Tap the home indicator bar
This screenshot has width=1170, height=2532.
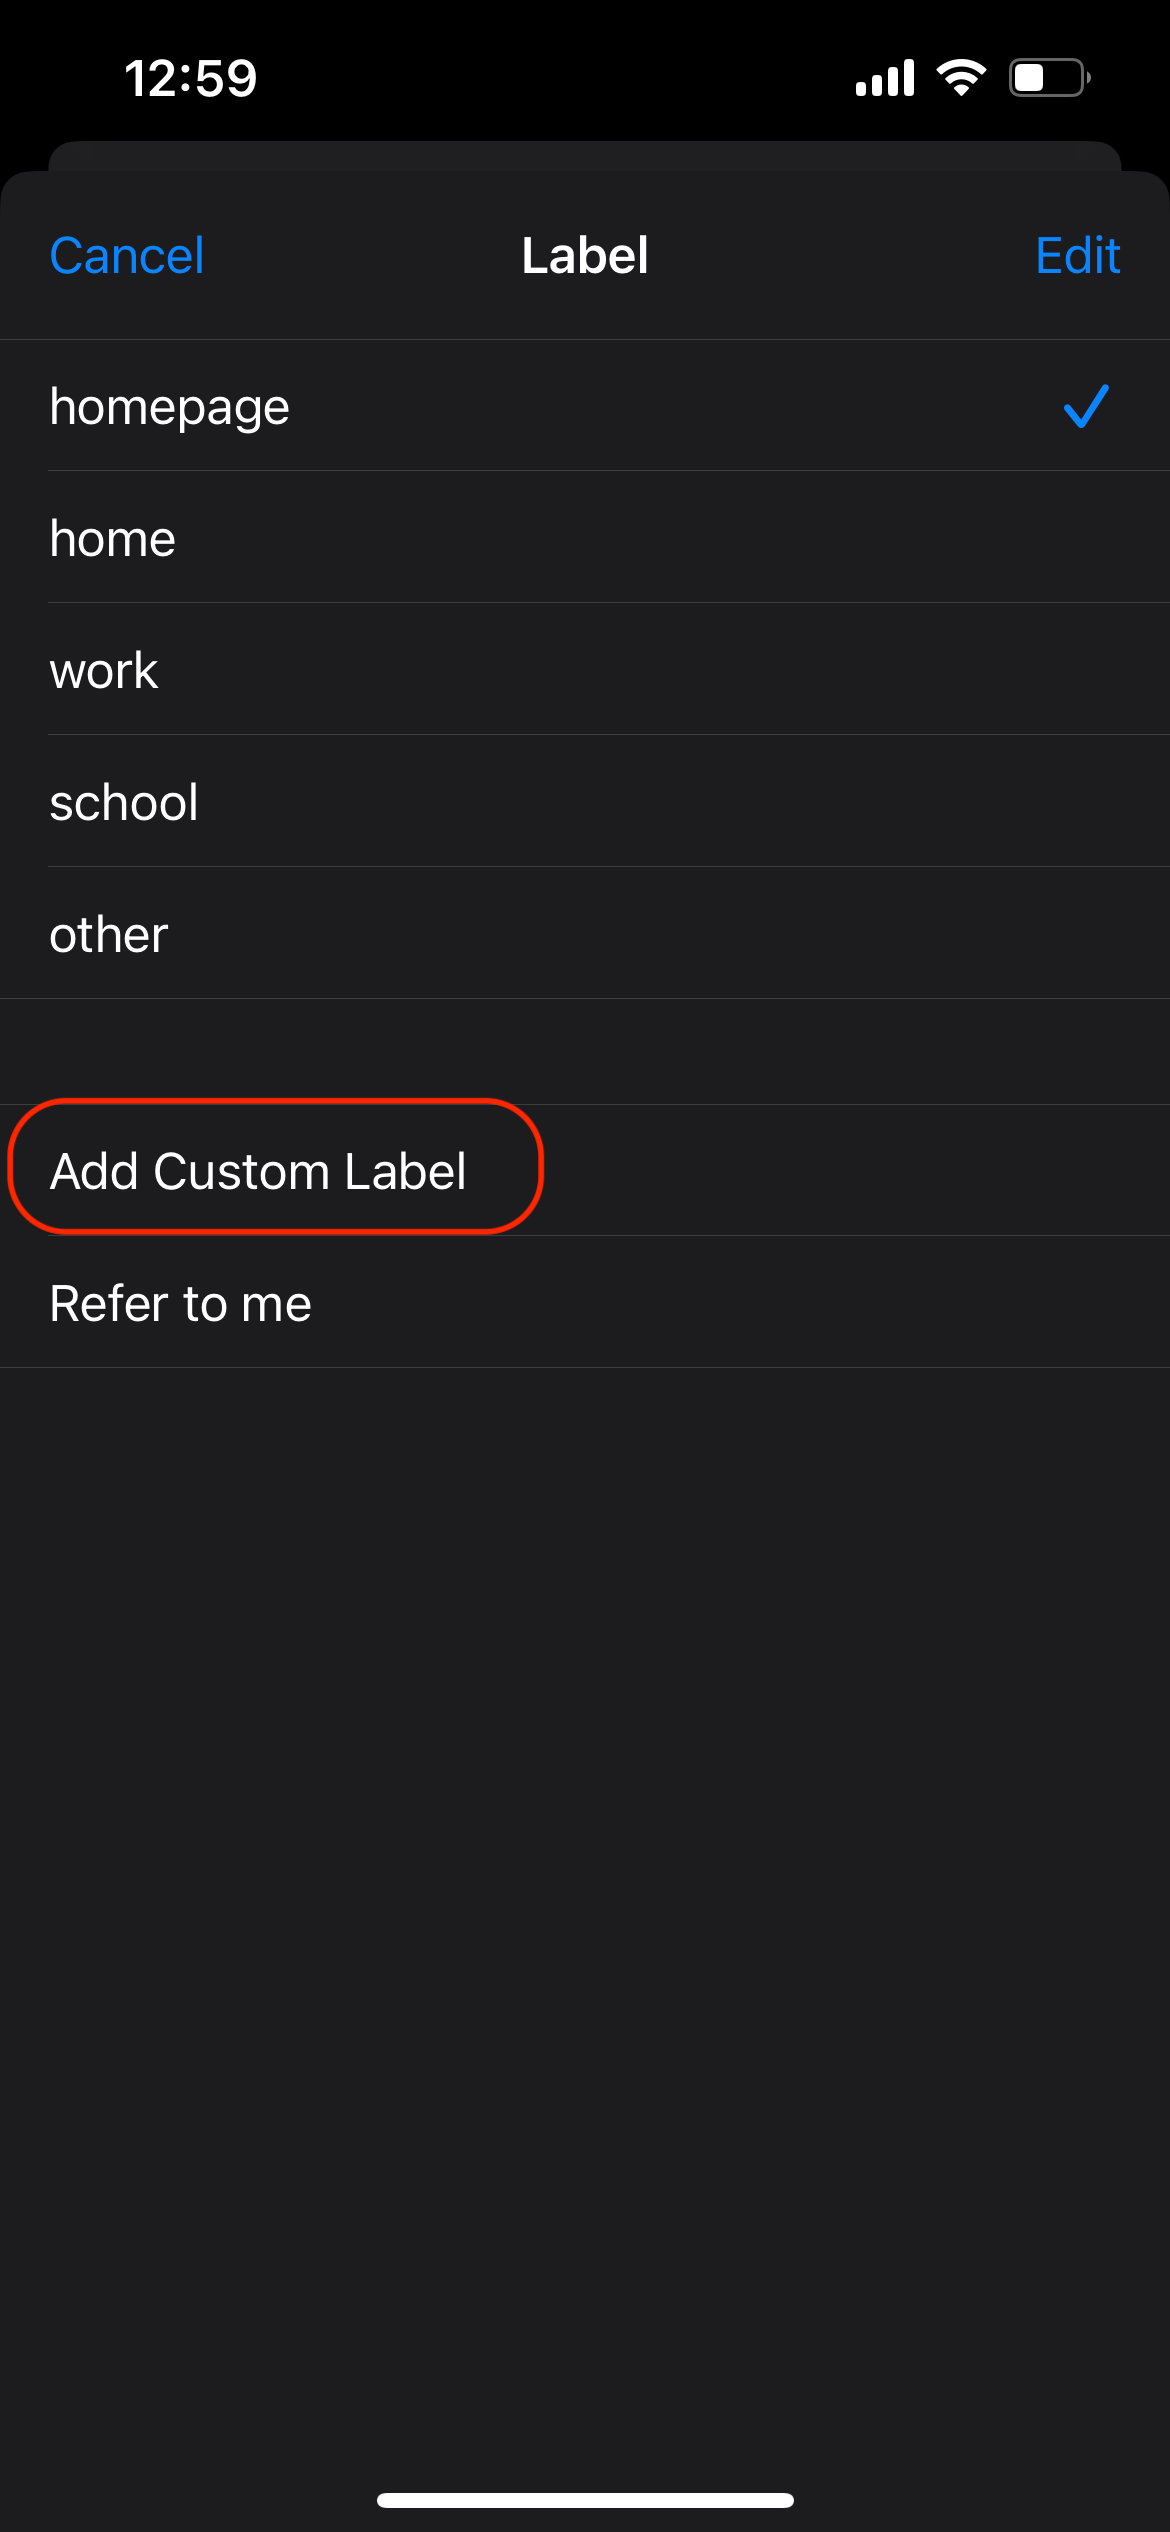tap(585, 2500)
